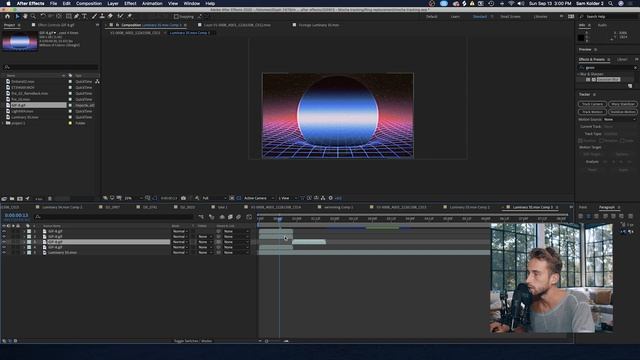This screenshot has width=640, height=360.
Task: Select the Hand tool
Action: tap(25, 16)
